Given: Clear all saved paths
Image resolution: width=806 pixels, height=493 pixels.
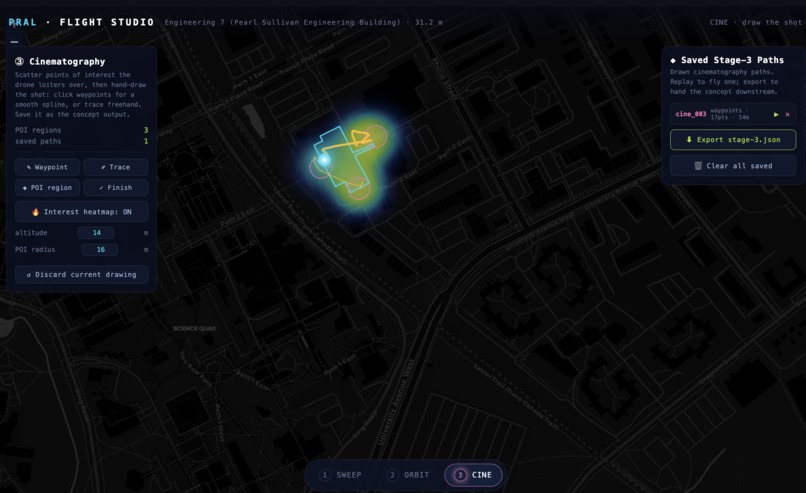Looking at the screenshot, I should coord(732,166).
